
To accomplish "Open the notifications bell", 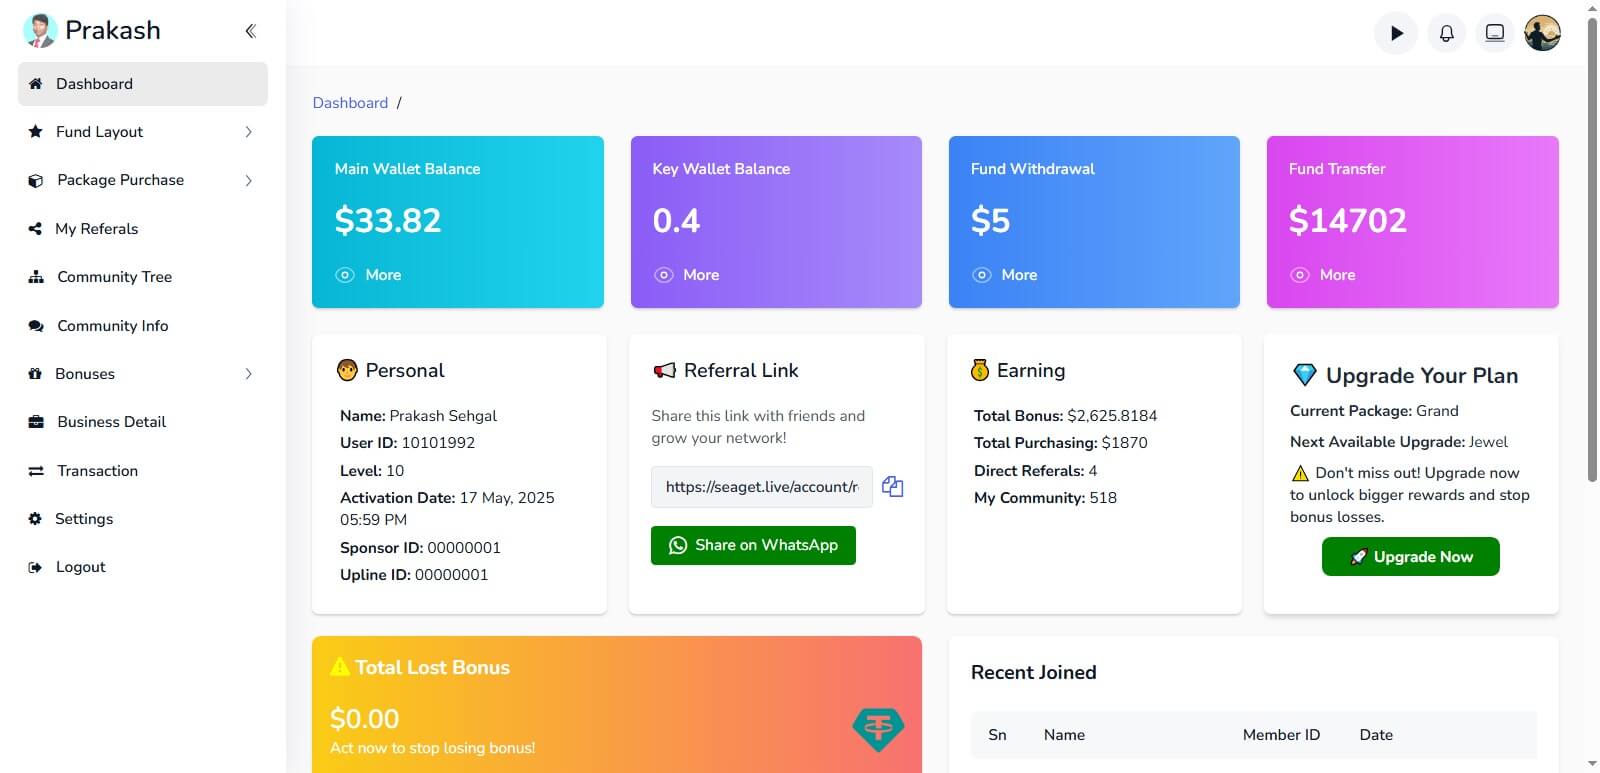I will click(1446, 33).
